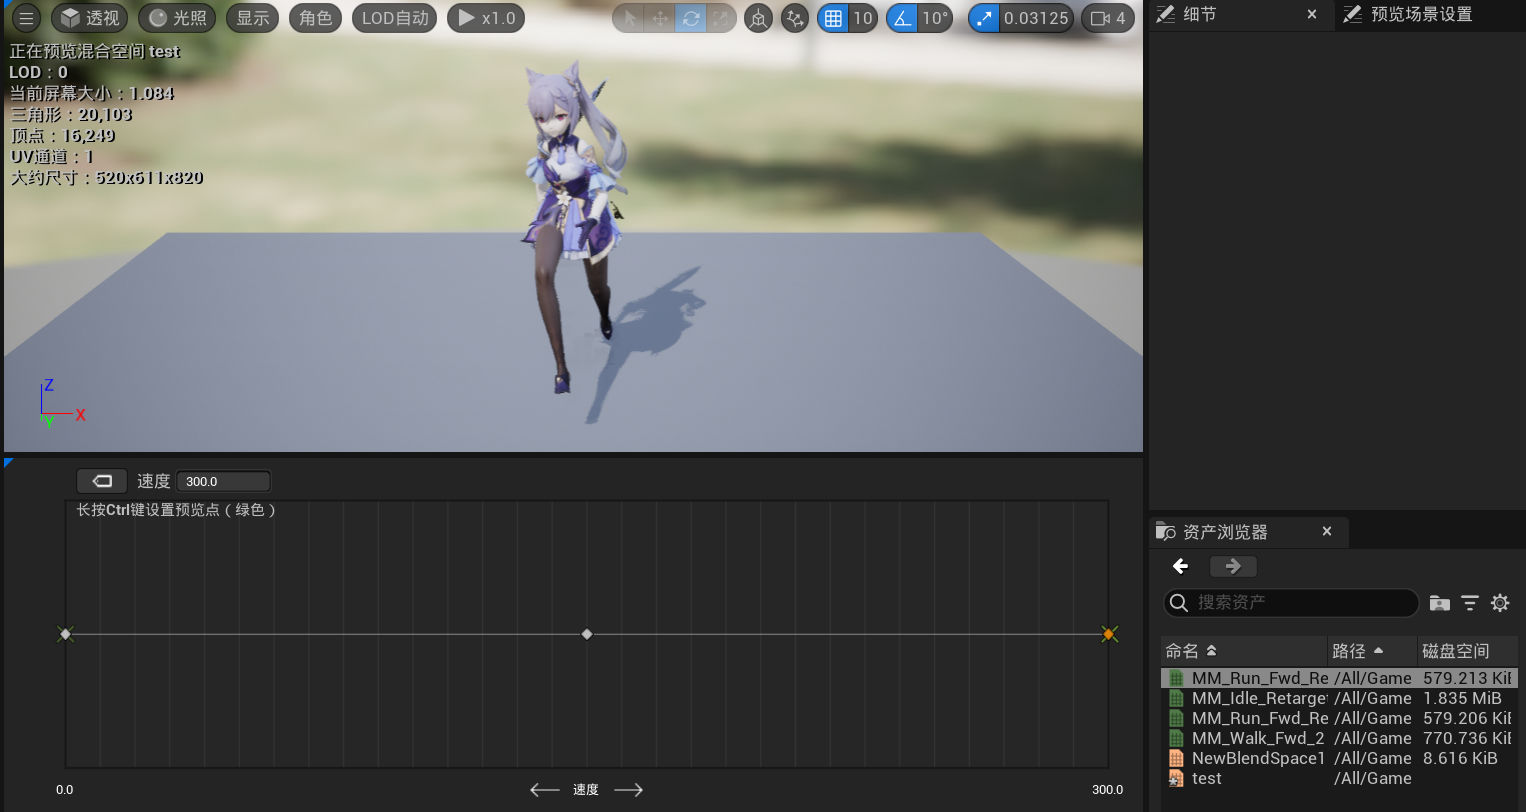Select the blend sample point at 0.0

(66, 634)
